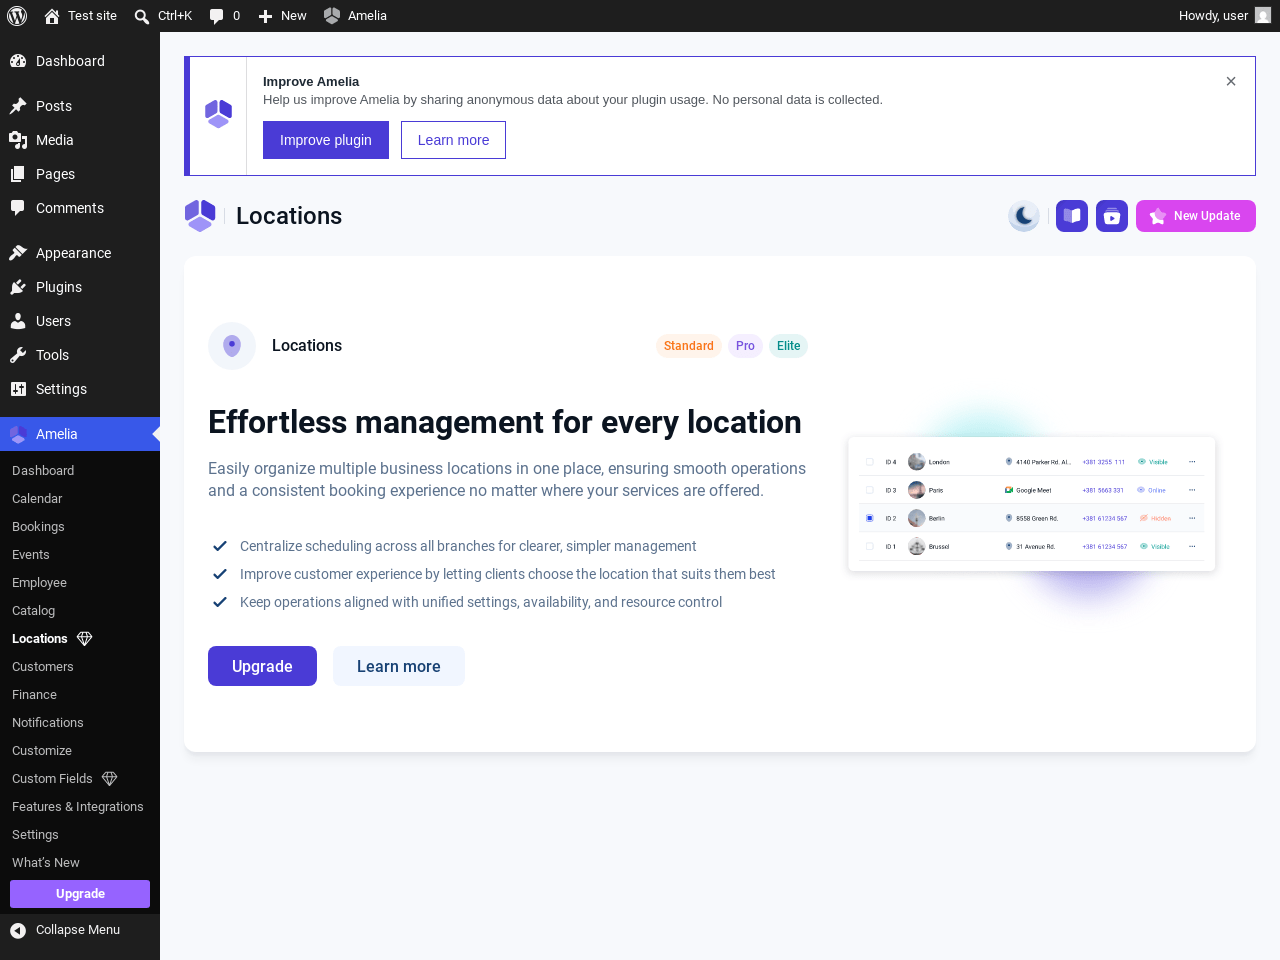Open the WordPress Settings menu

click(80, 389)
